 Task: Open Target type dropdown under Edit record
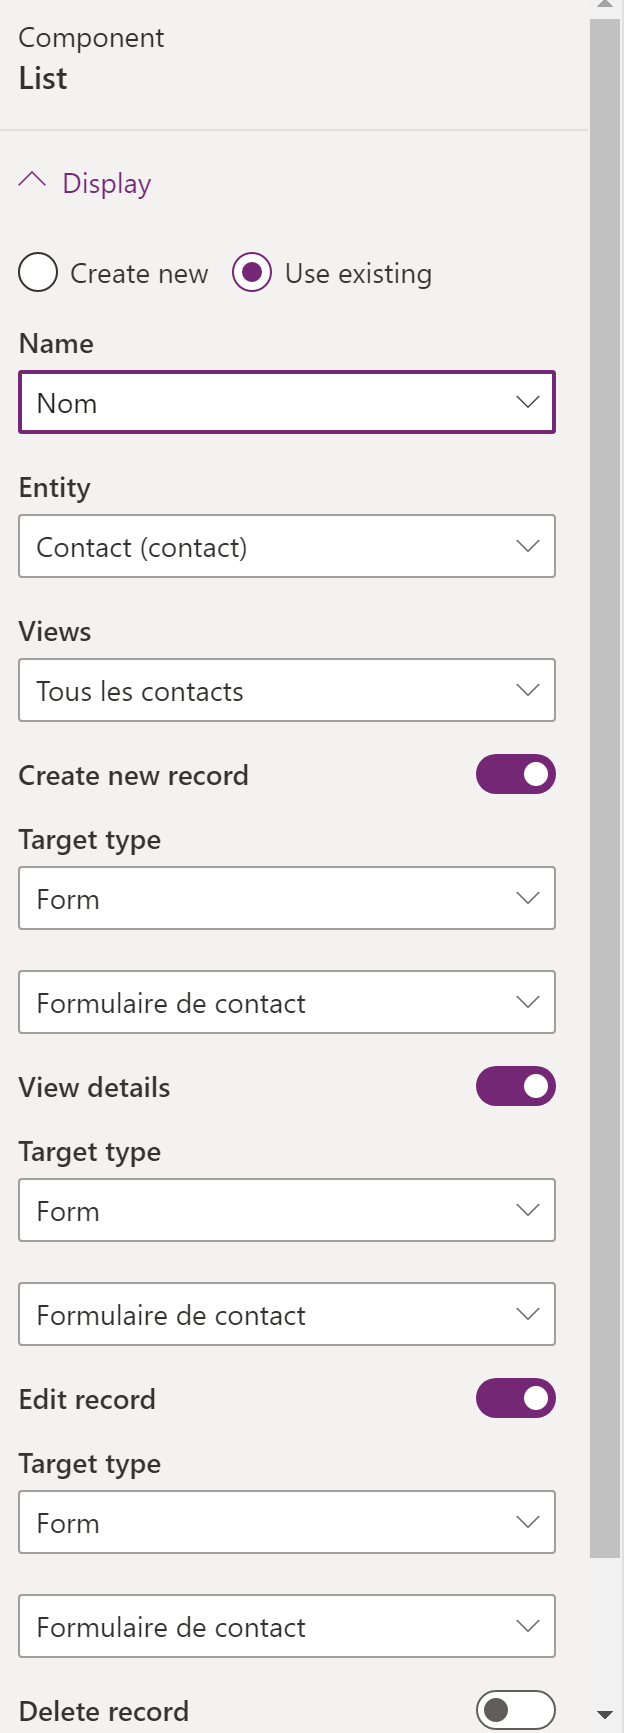point(287,1523)
